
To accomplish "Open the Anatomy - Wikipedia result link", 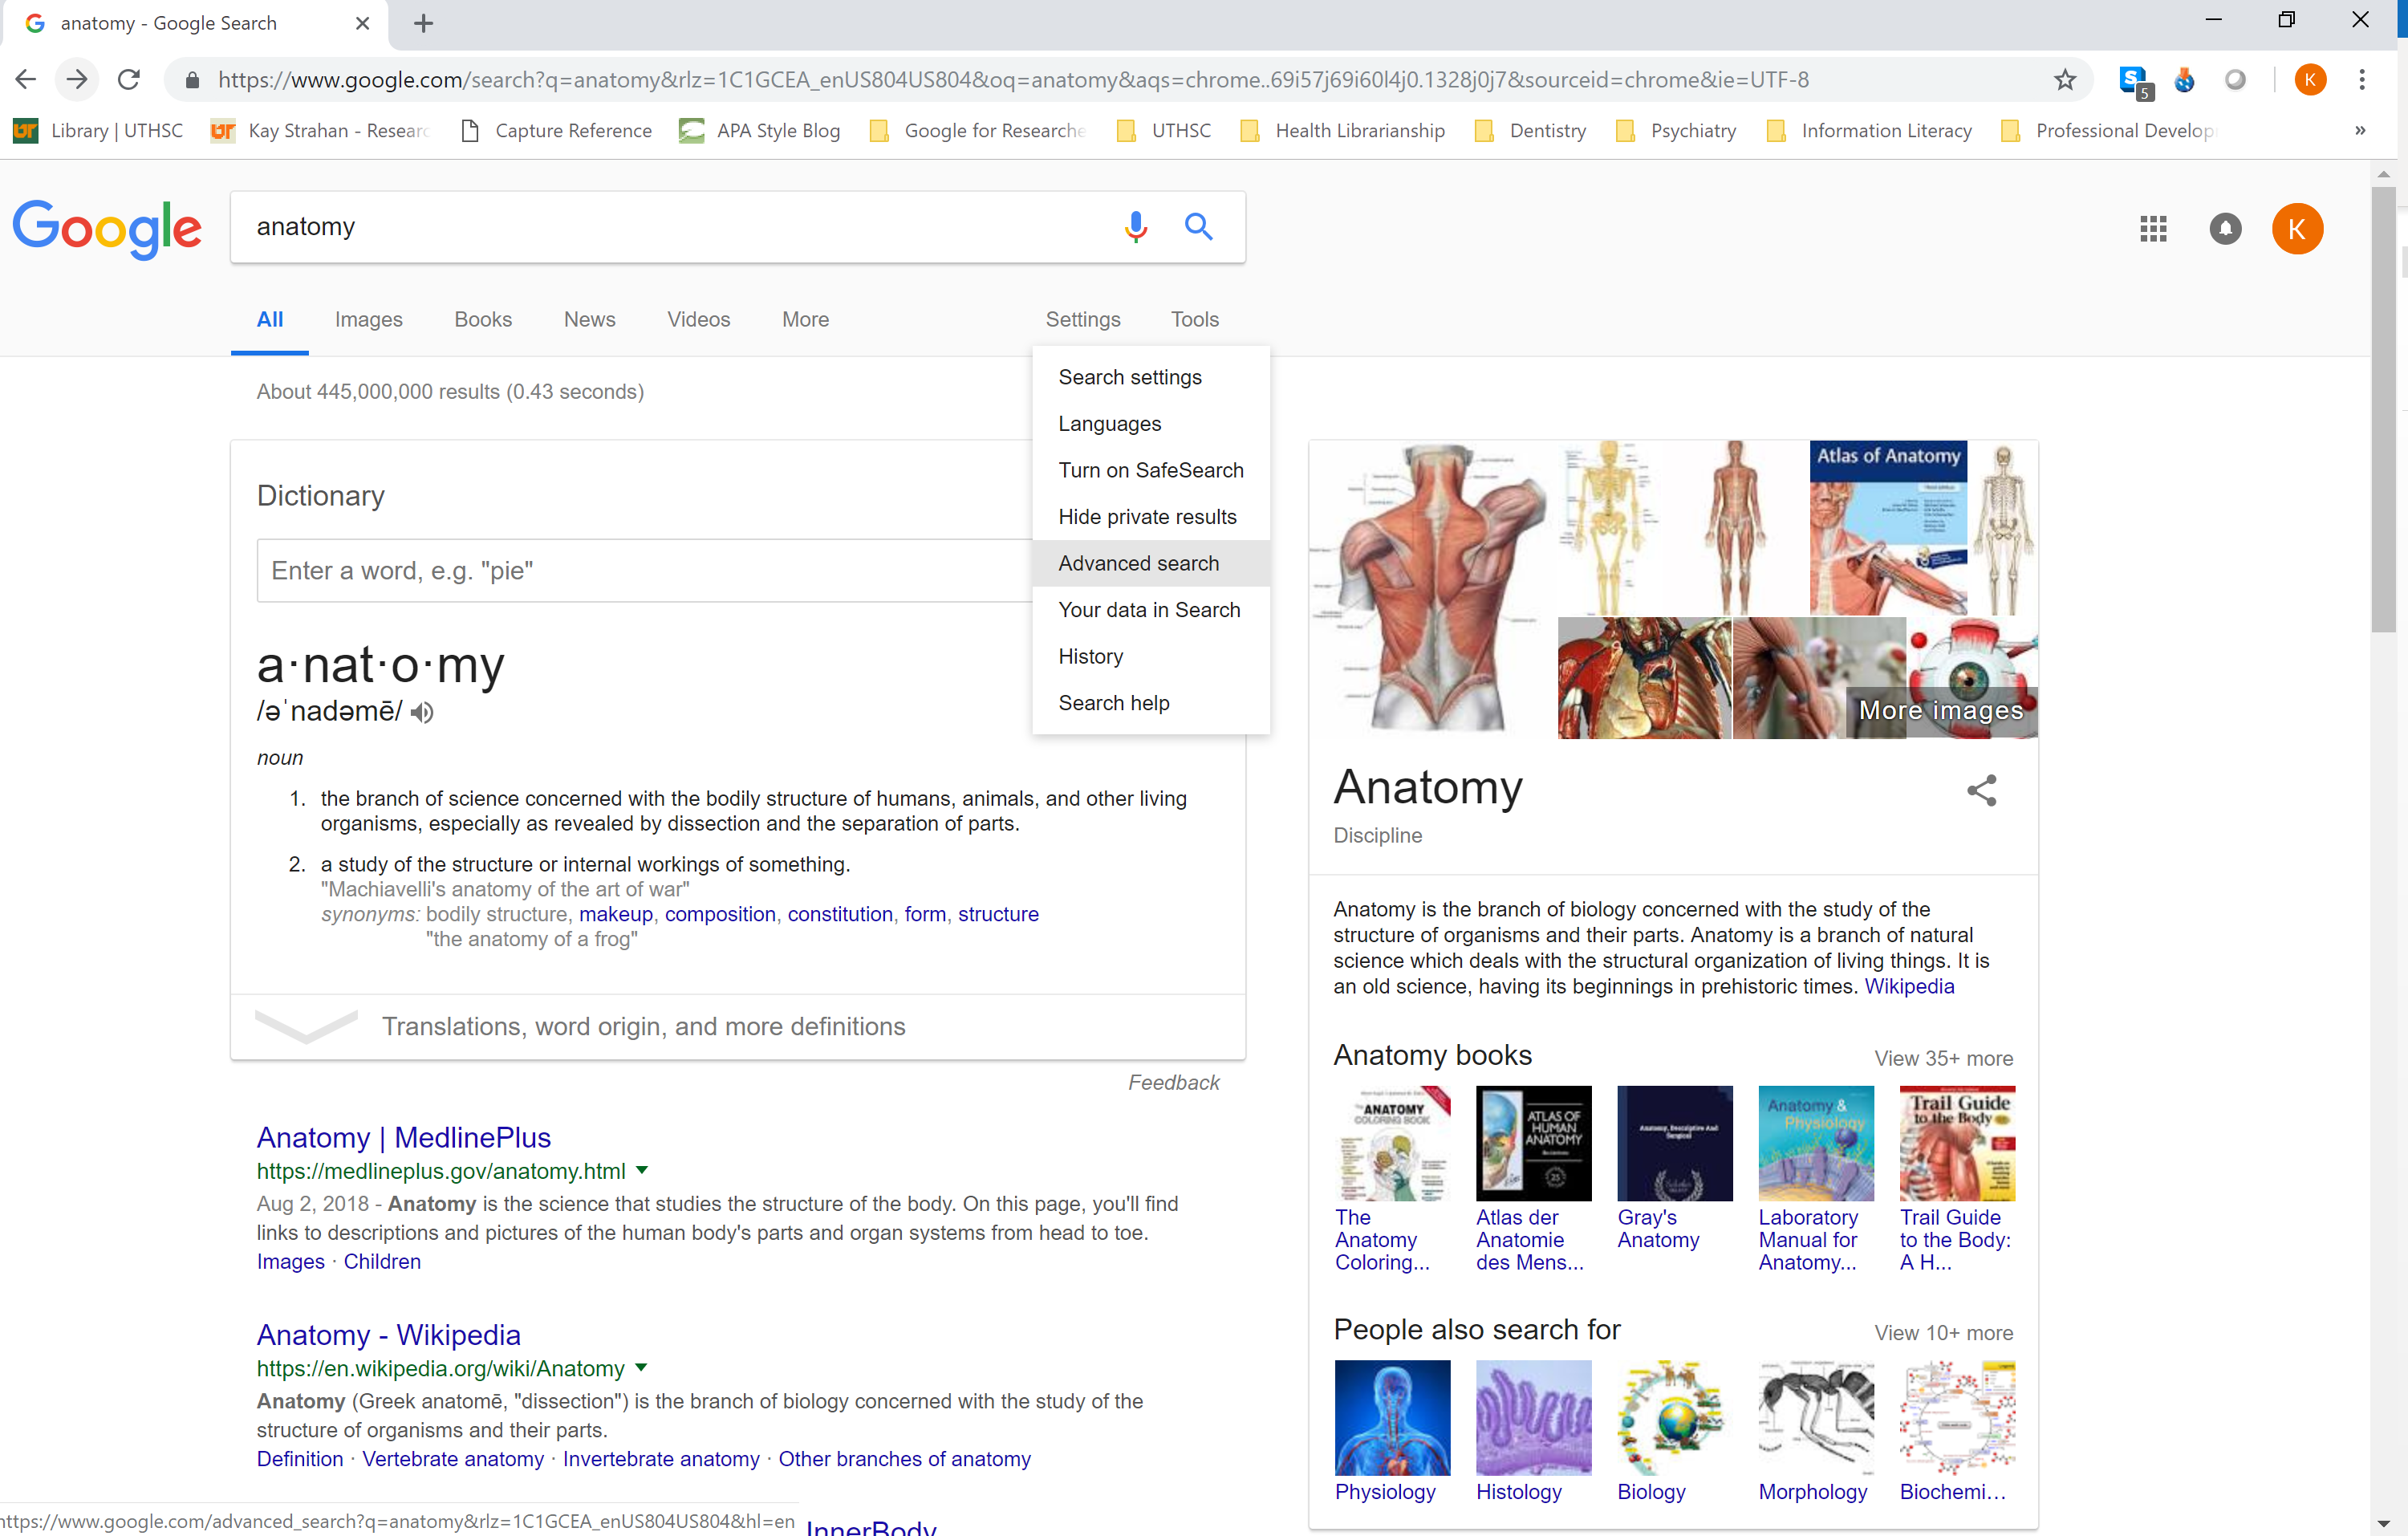I will pyautogui.click(x=388, y=1334).
